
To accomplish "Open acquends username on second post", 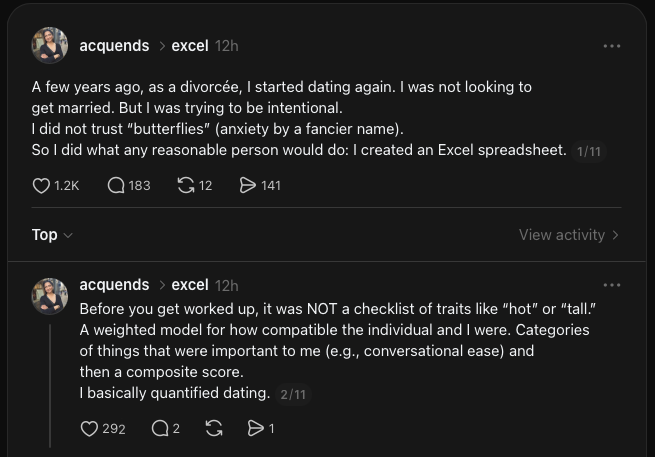I will pos(114,285).
